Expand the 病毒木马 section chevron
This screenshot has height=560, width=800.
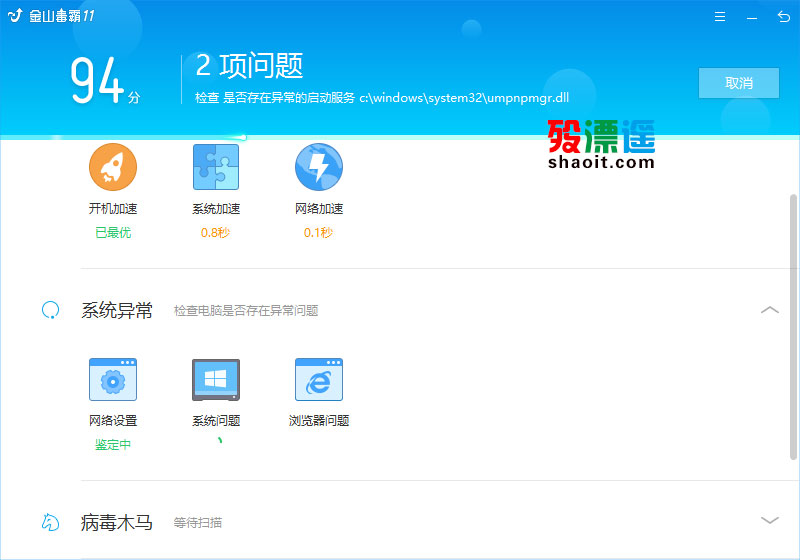(x=770, y=520)
